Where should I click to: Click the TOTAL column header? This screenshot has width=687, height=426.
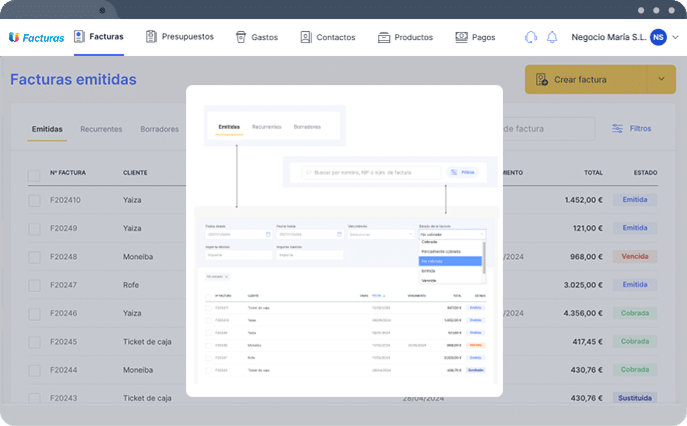(x=593, y=173)
